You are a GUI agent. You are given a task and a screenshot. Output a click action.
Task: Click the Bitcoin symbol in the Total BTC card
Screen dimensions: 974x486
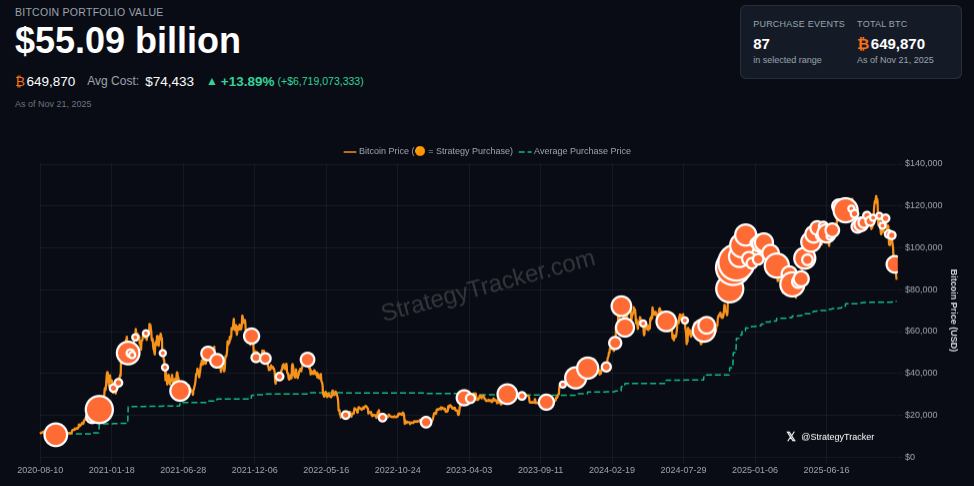863,44
